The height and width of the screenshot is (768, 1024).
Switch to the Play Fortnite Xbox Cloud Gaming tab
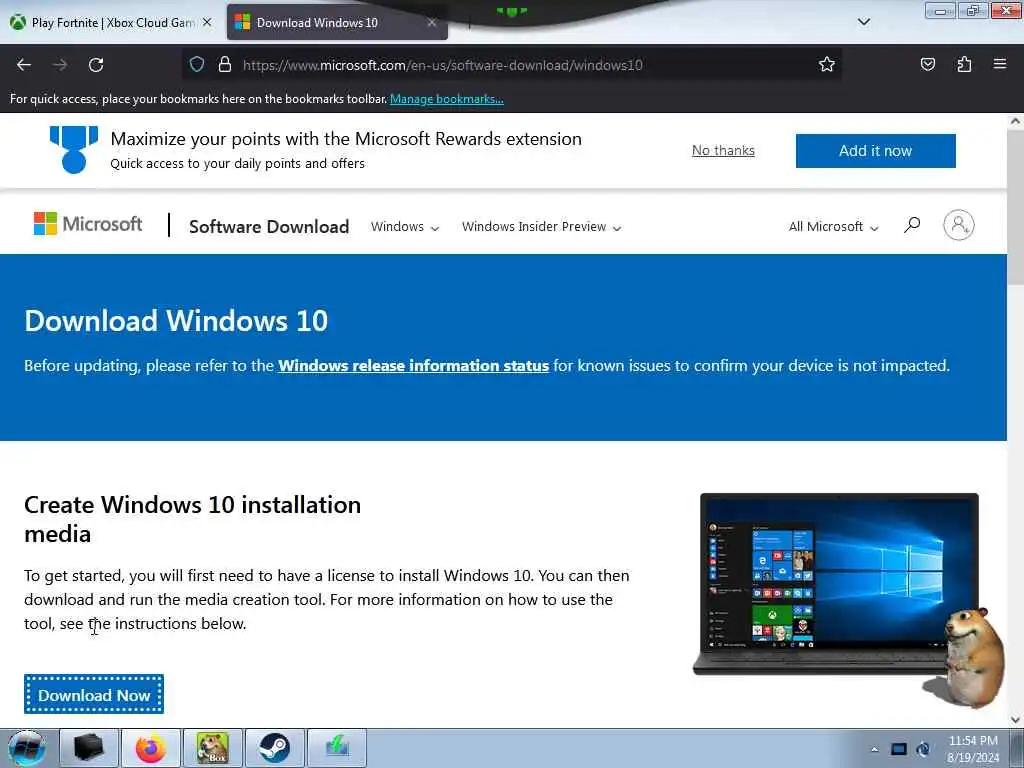(112, 22)
